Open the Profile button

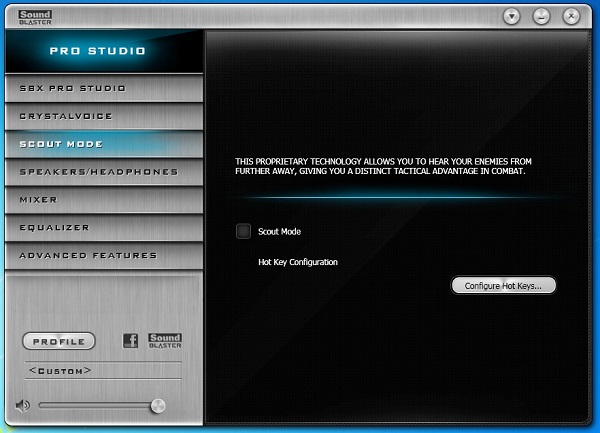pos(59,341)
